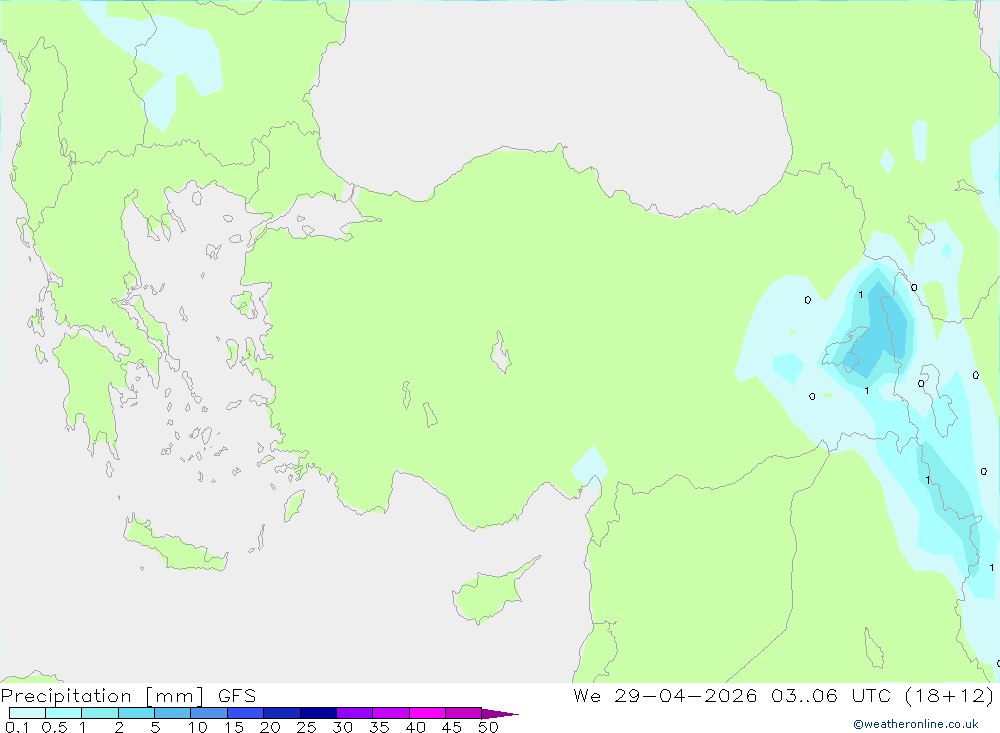The image size is (1000, 733).
Task: Choose the darkest navy 25–30 legend swatch
Action: click(318, 713)
